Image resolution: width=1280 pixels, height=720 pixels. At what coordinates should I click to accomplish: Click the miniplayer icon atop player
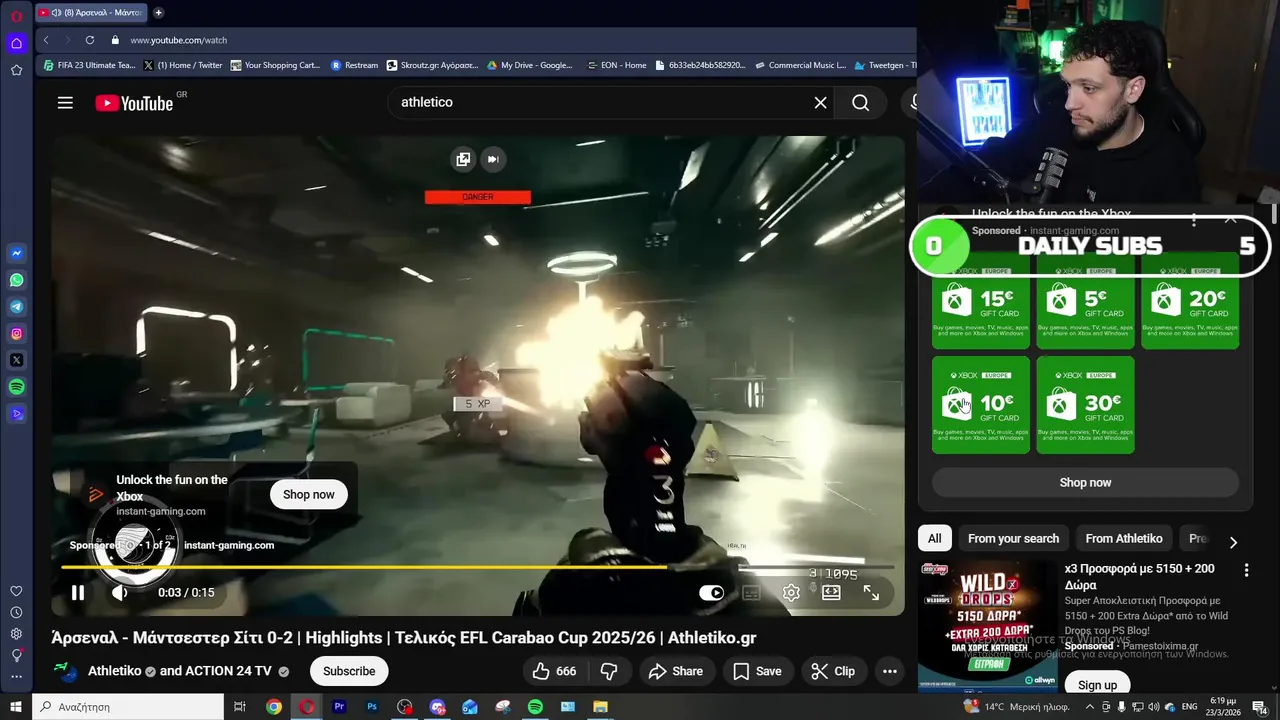463,159
